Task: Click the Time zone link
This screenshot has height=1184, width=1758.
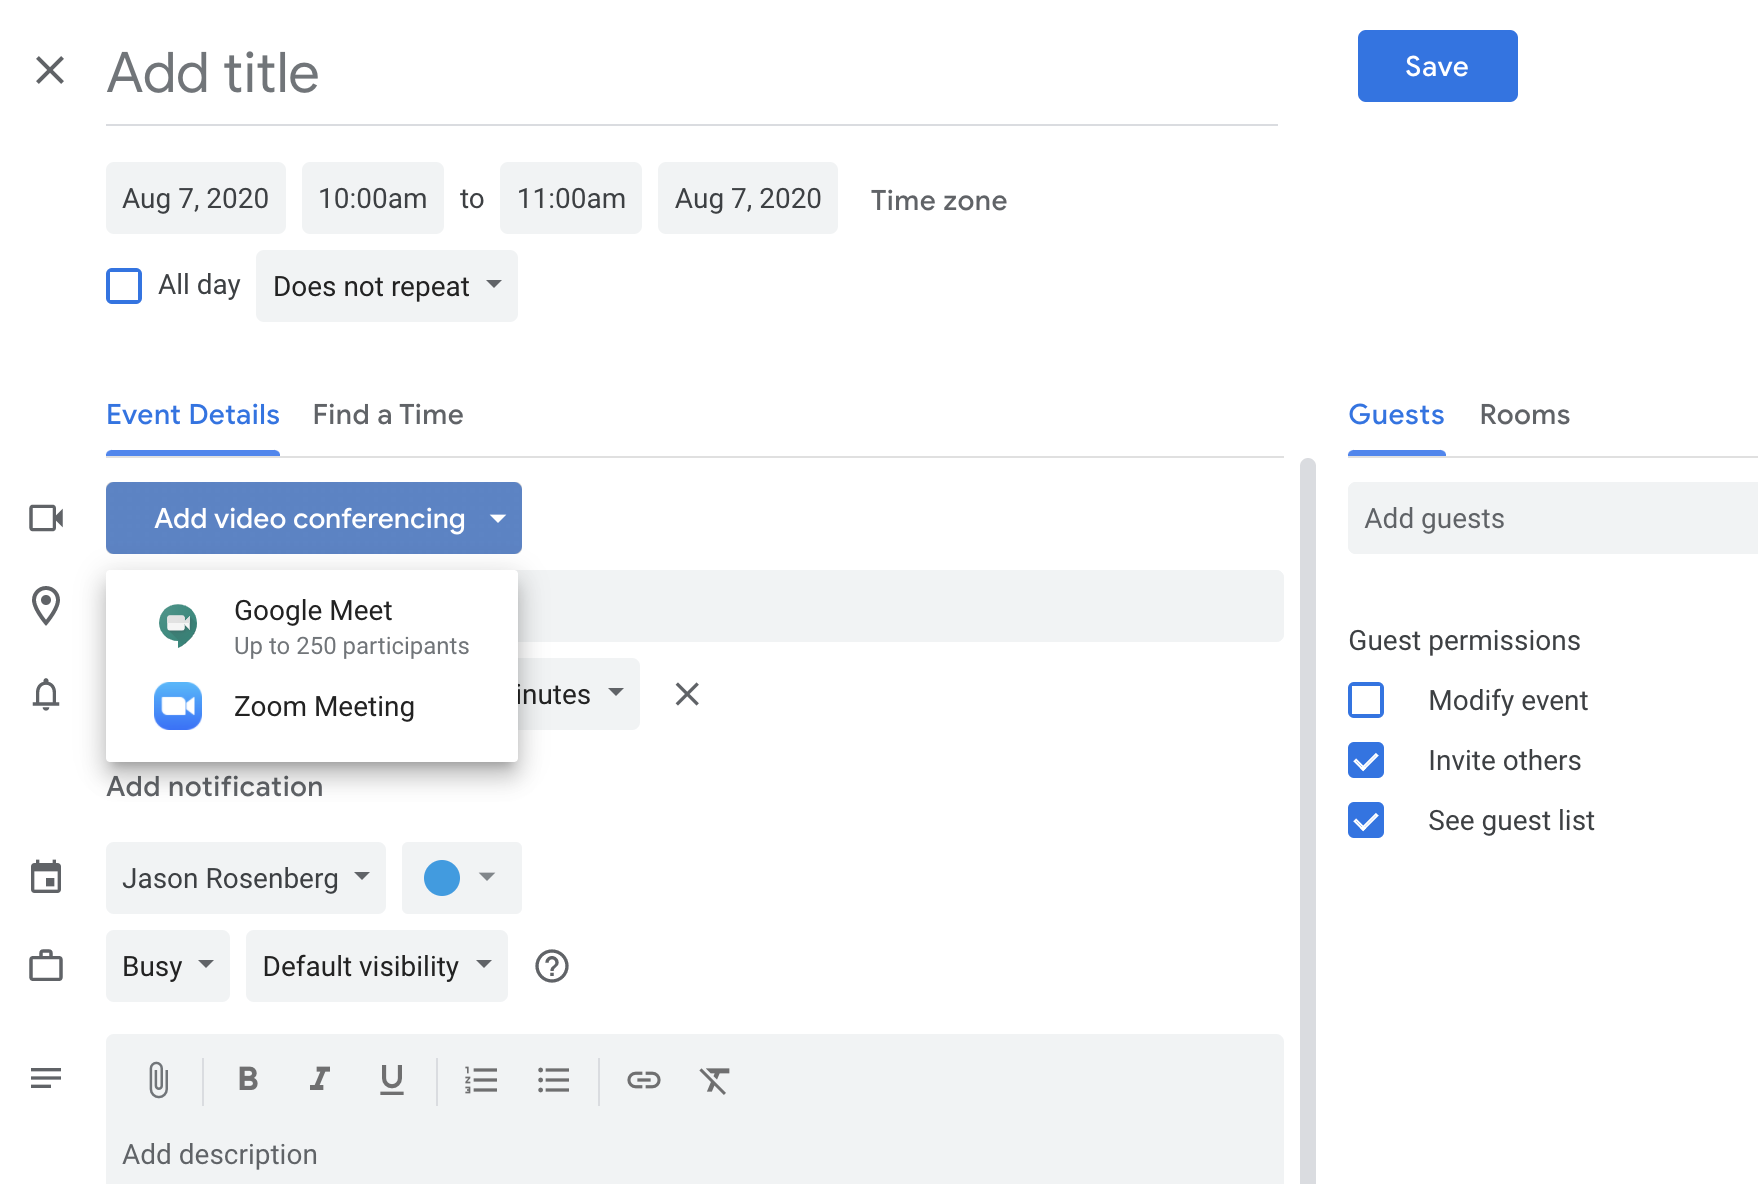Action: coord(939,200)
